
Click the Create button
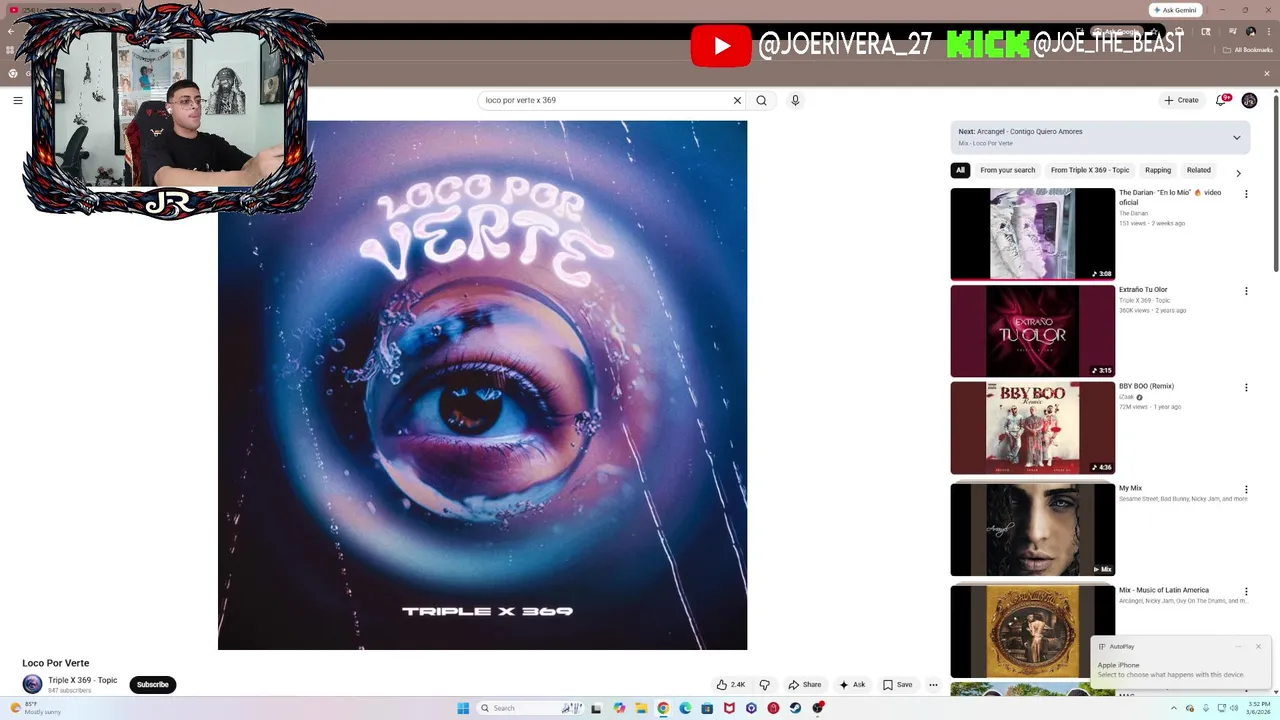tap(1181, 100)
